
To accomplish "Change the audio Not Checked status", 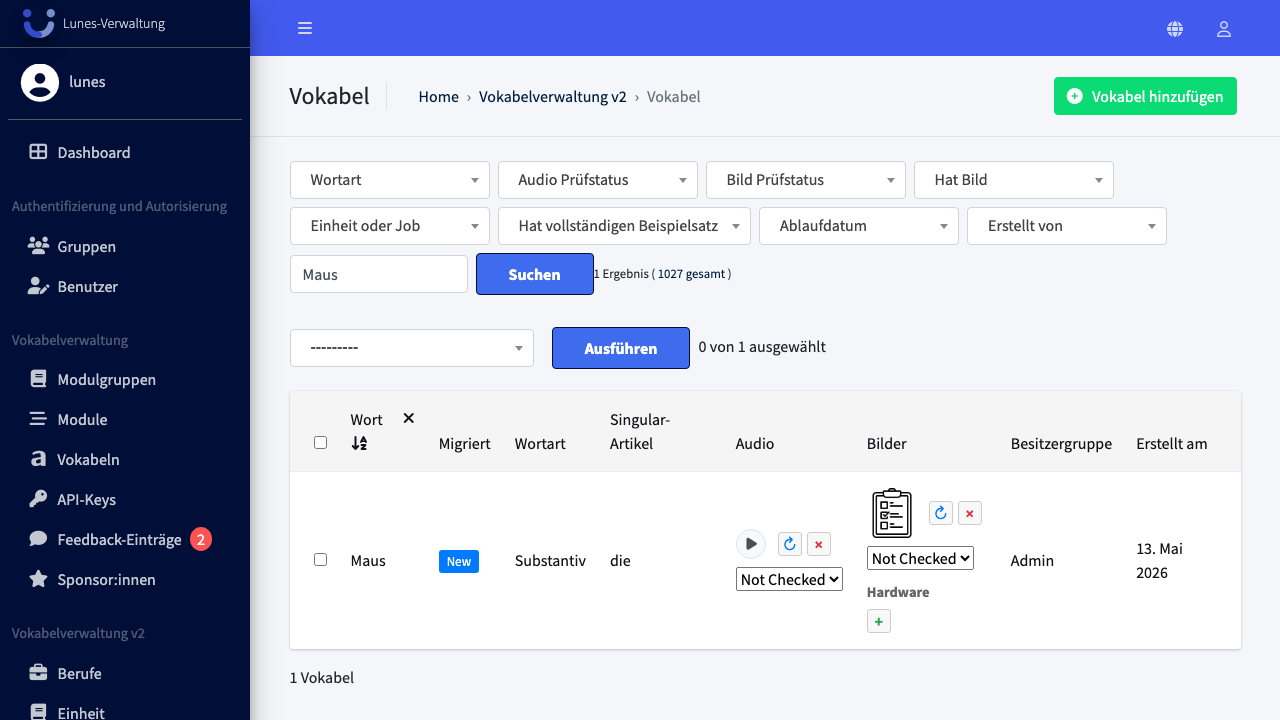I will coord(789,579).
